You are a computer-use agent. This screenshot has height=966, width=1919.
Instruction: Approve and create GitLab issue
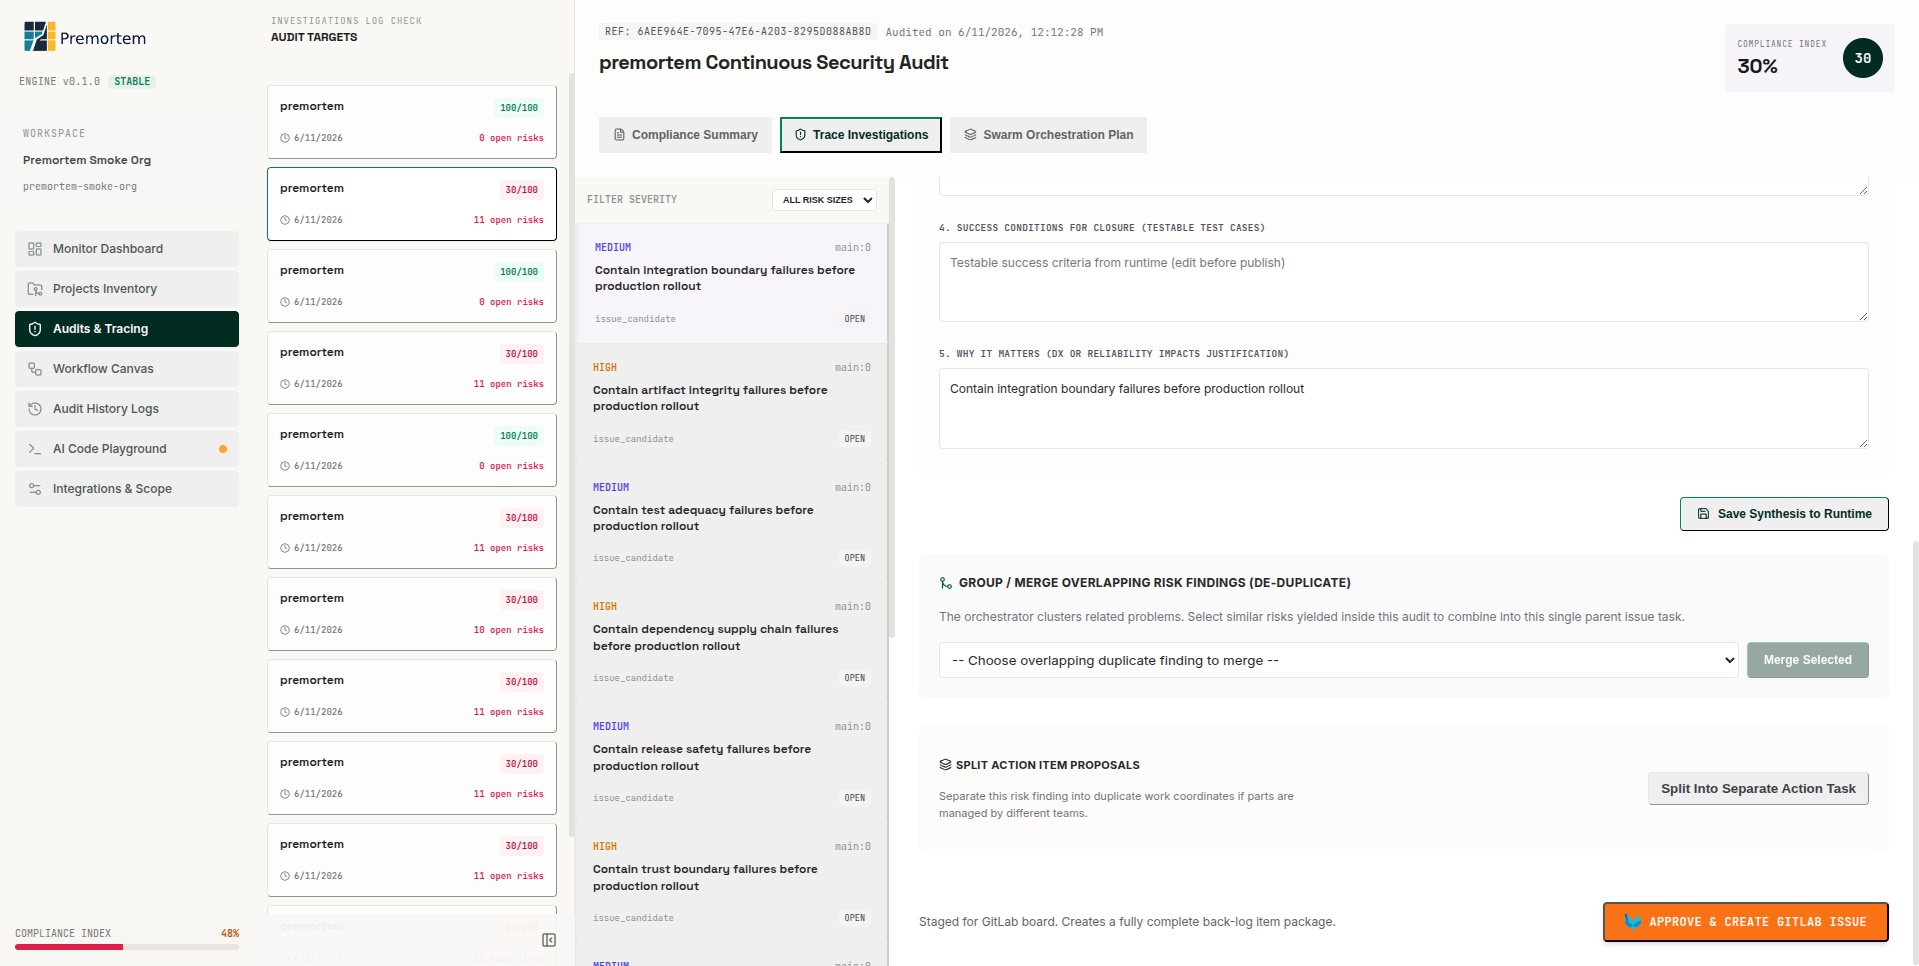(1746, 922)
